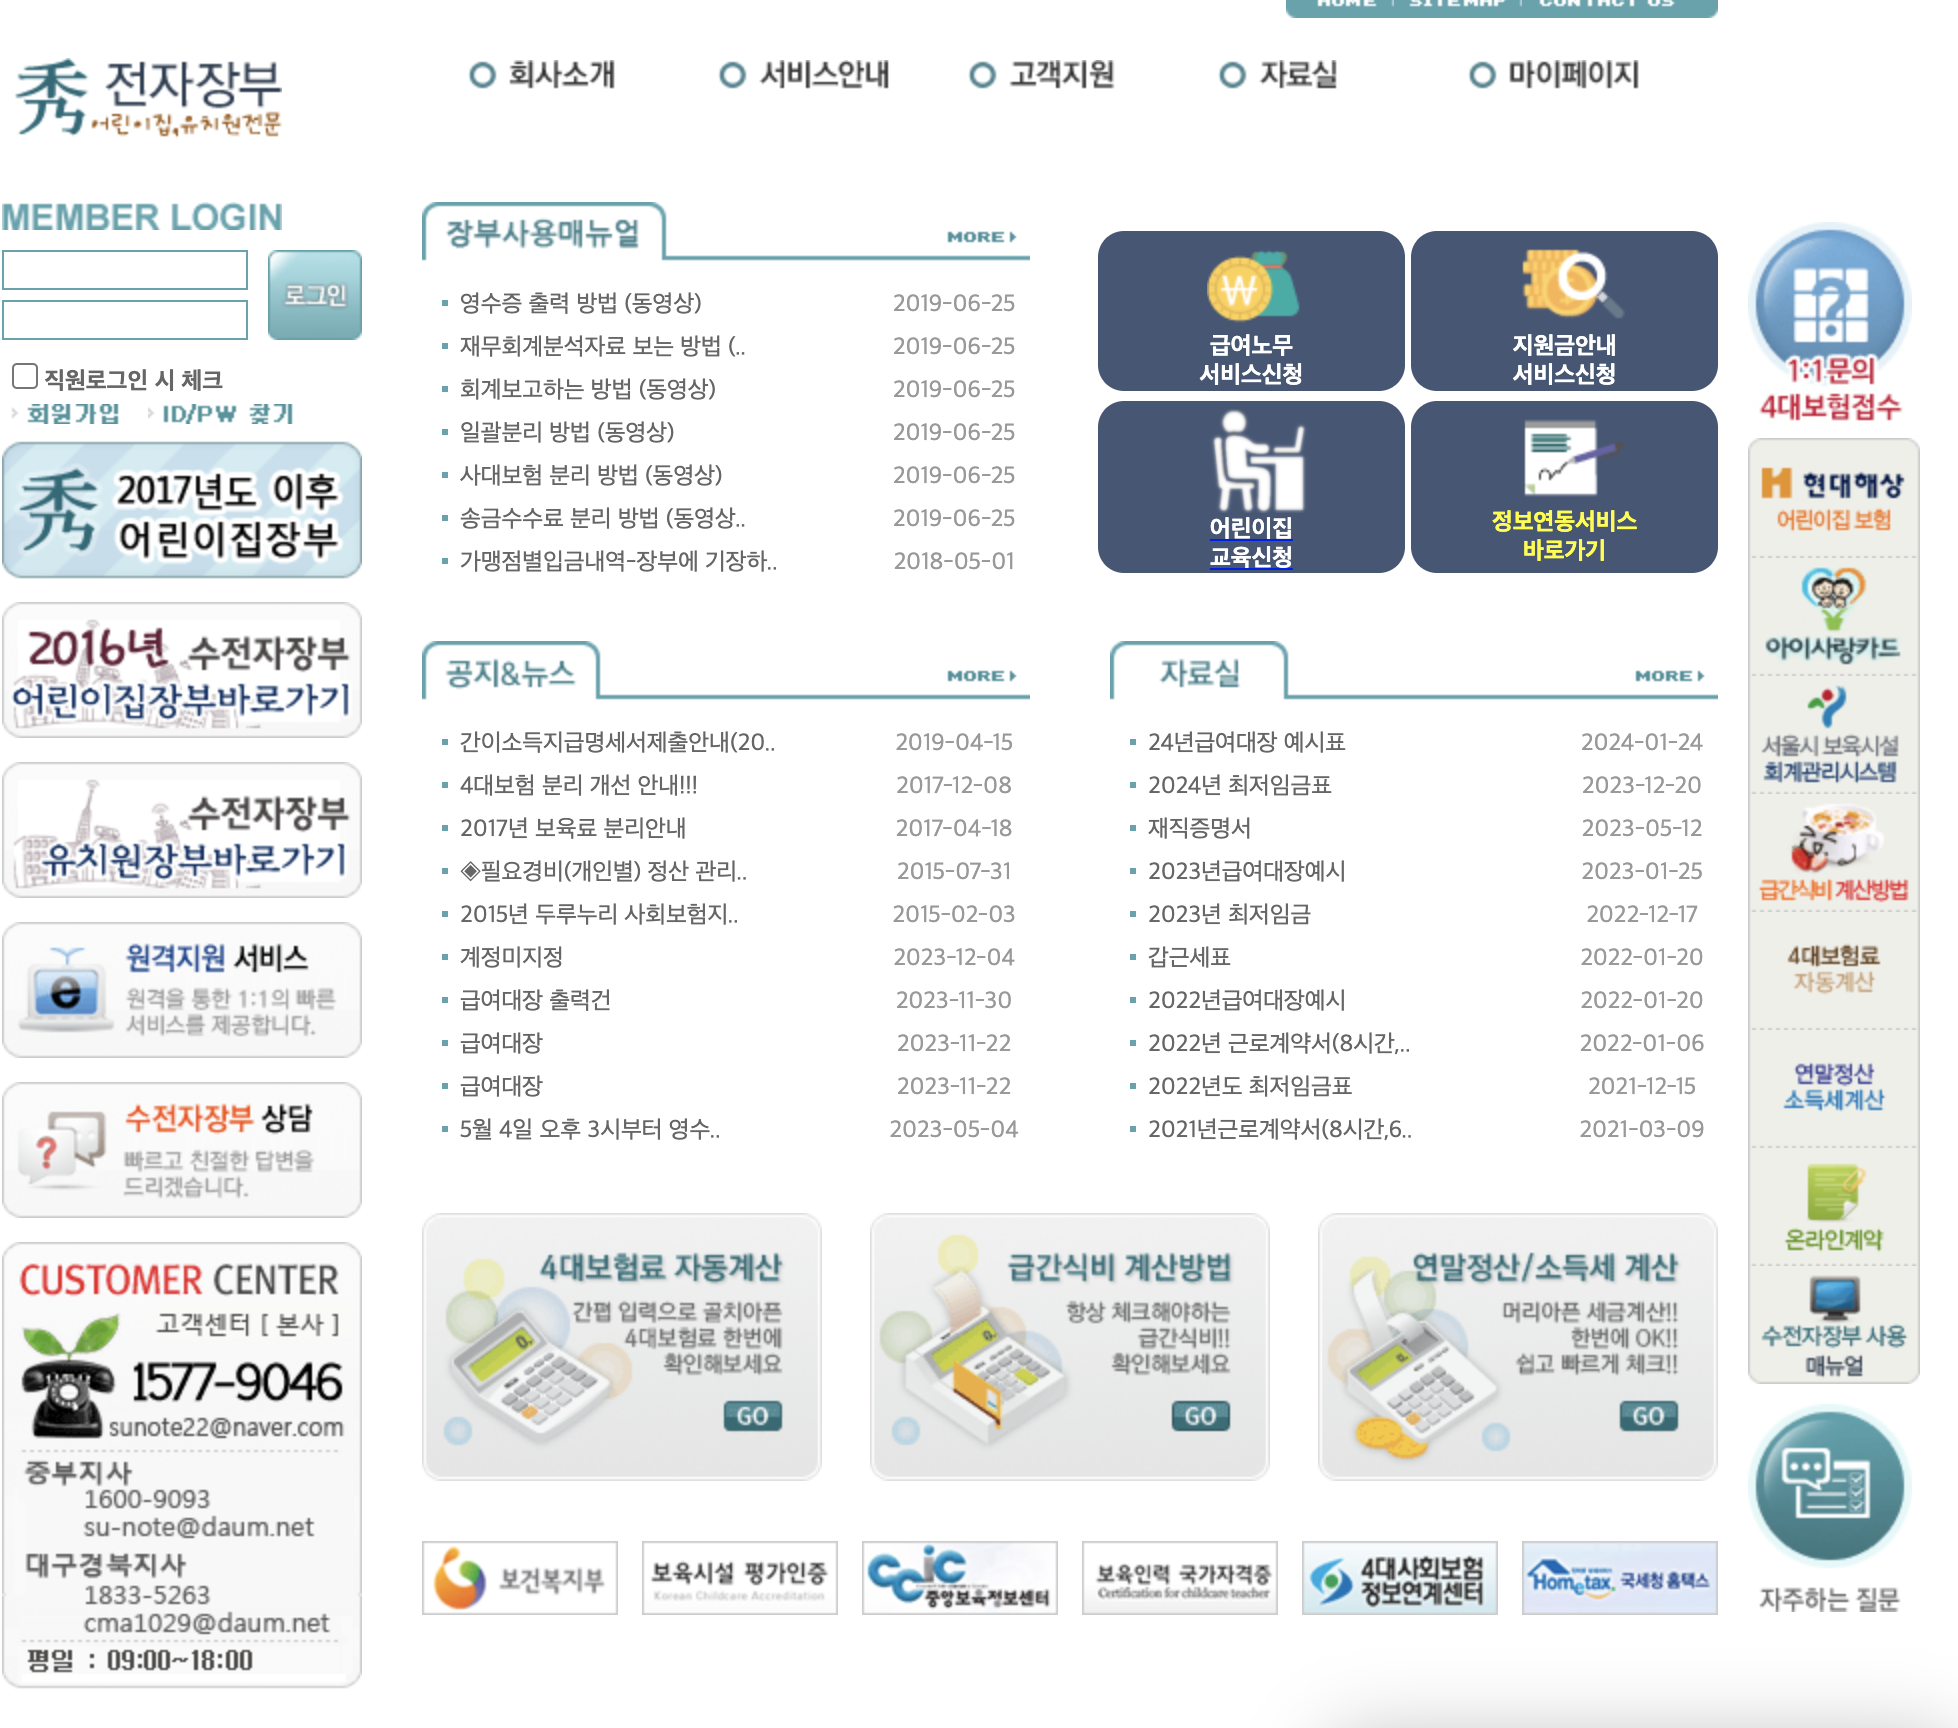
Task: Expand MORE in 자료실 section
Action: [x=1668, y=676]
